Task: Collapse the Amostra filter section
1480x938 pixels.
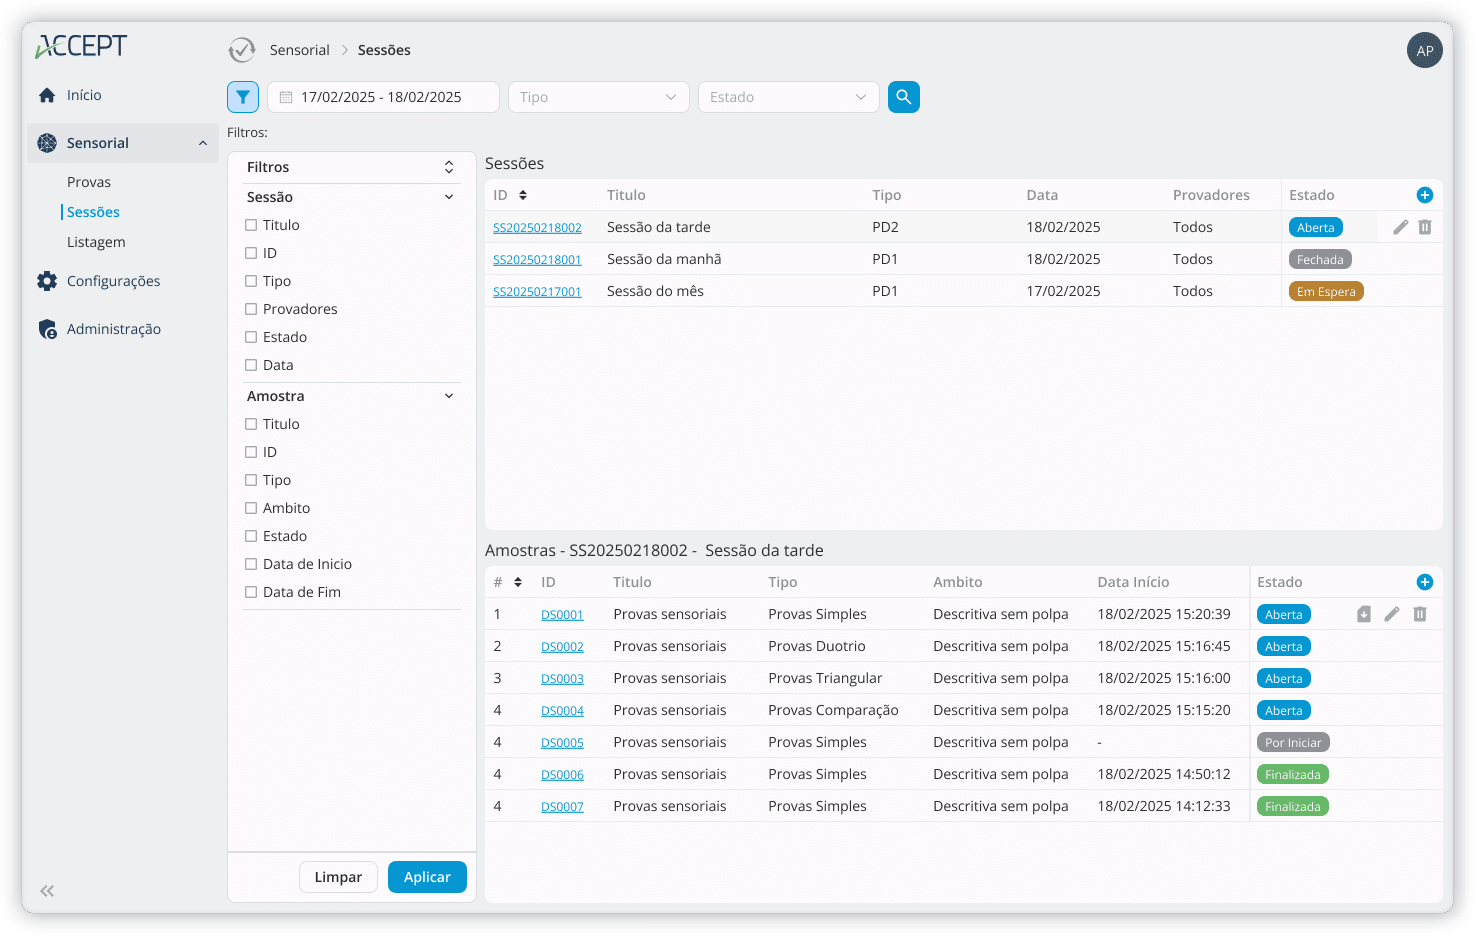Action: [449, 396]
